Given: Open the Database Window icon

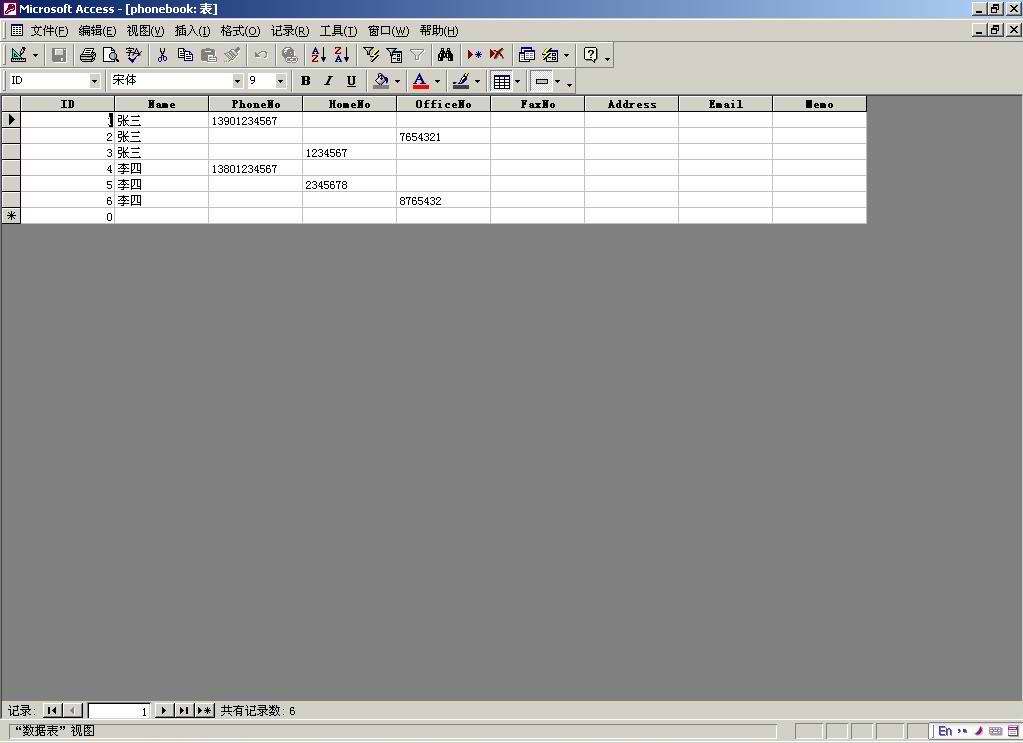Looking at the screenshot, I should point(527,55).
